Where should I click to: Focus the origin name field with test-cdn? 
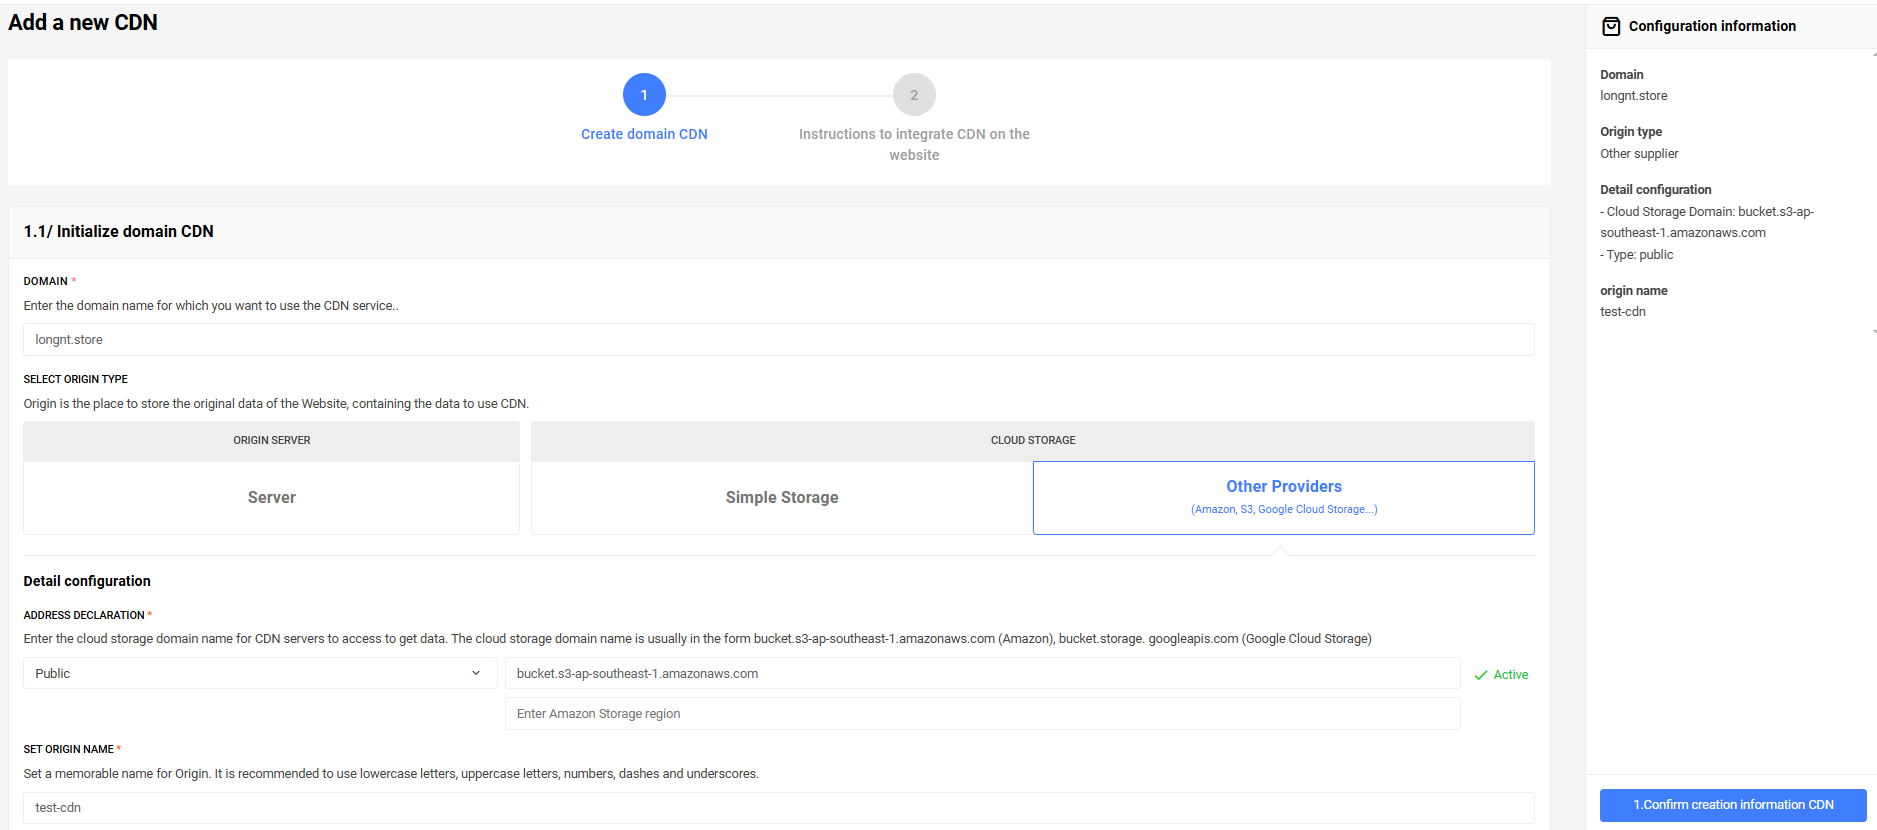point(779,807)
